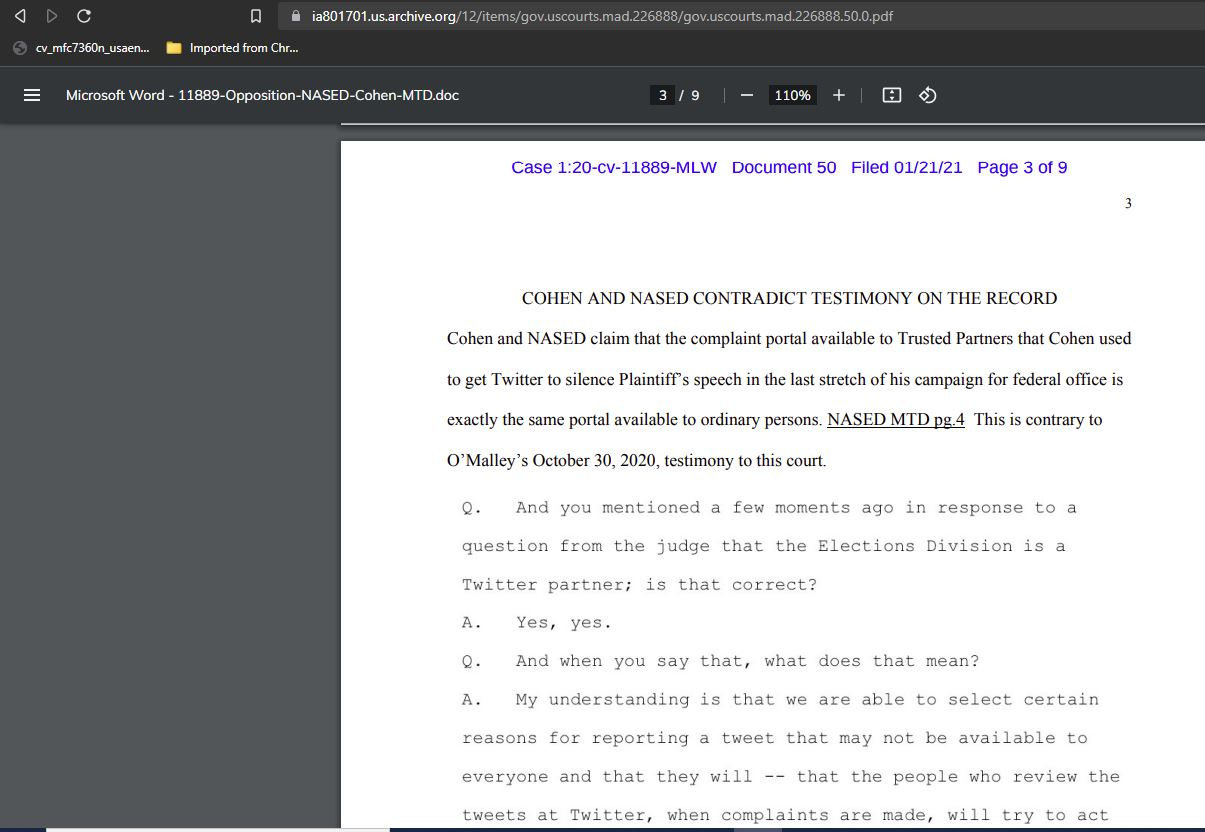The width and height of the screenshot is (1205, 832).
Task: Select the 110% zoom level field
Action: (792, 96)
